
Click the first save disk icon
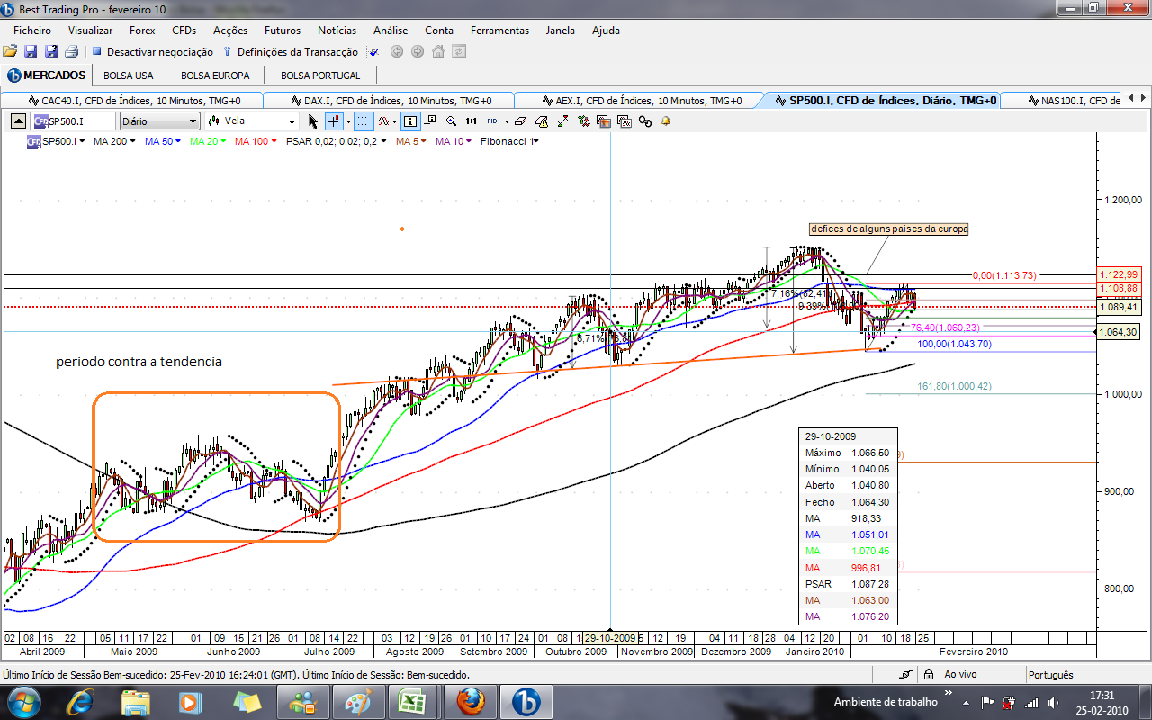click(x=30, y=51)
